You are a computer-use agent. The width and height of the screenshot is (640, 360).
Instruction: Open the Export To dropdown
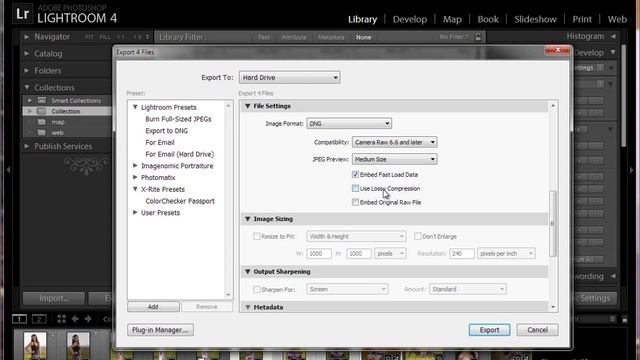(x=289, y=77)
